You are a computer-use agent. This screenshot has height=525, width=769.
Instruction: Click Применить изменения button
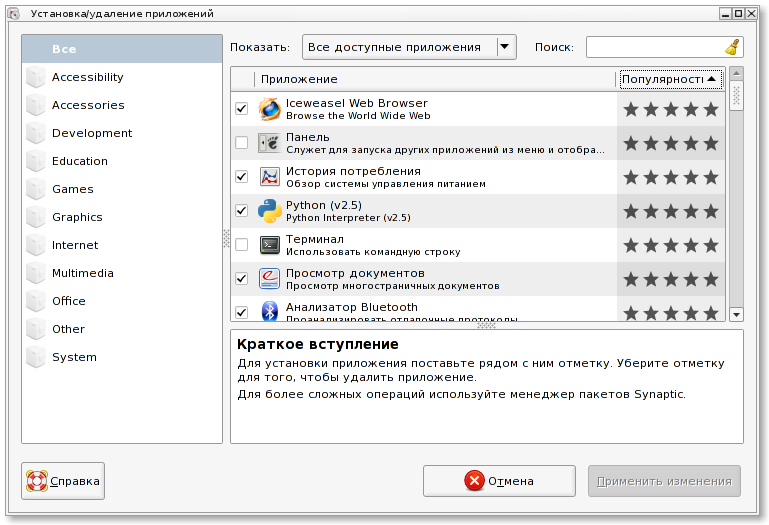(664, 481)
